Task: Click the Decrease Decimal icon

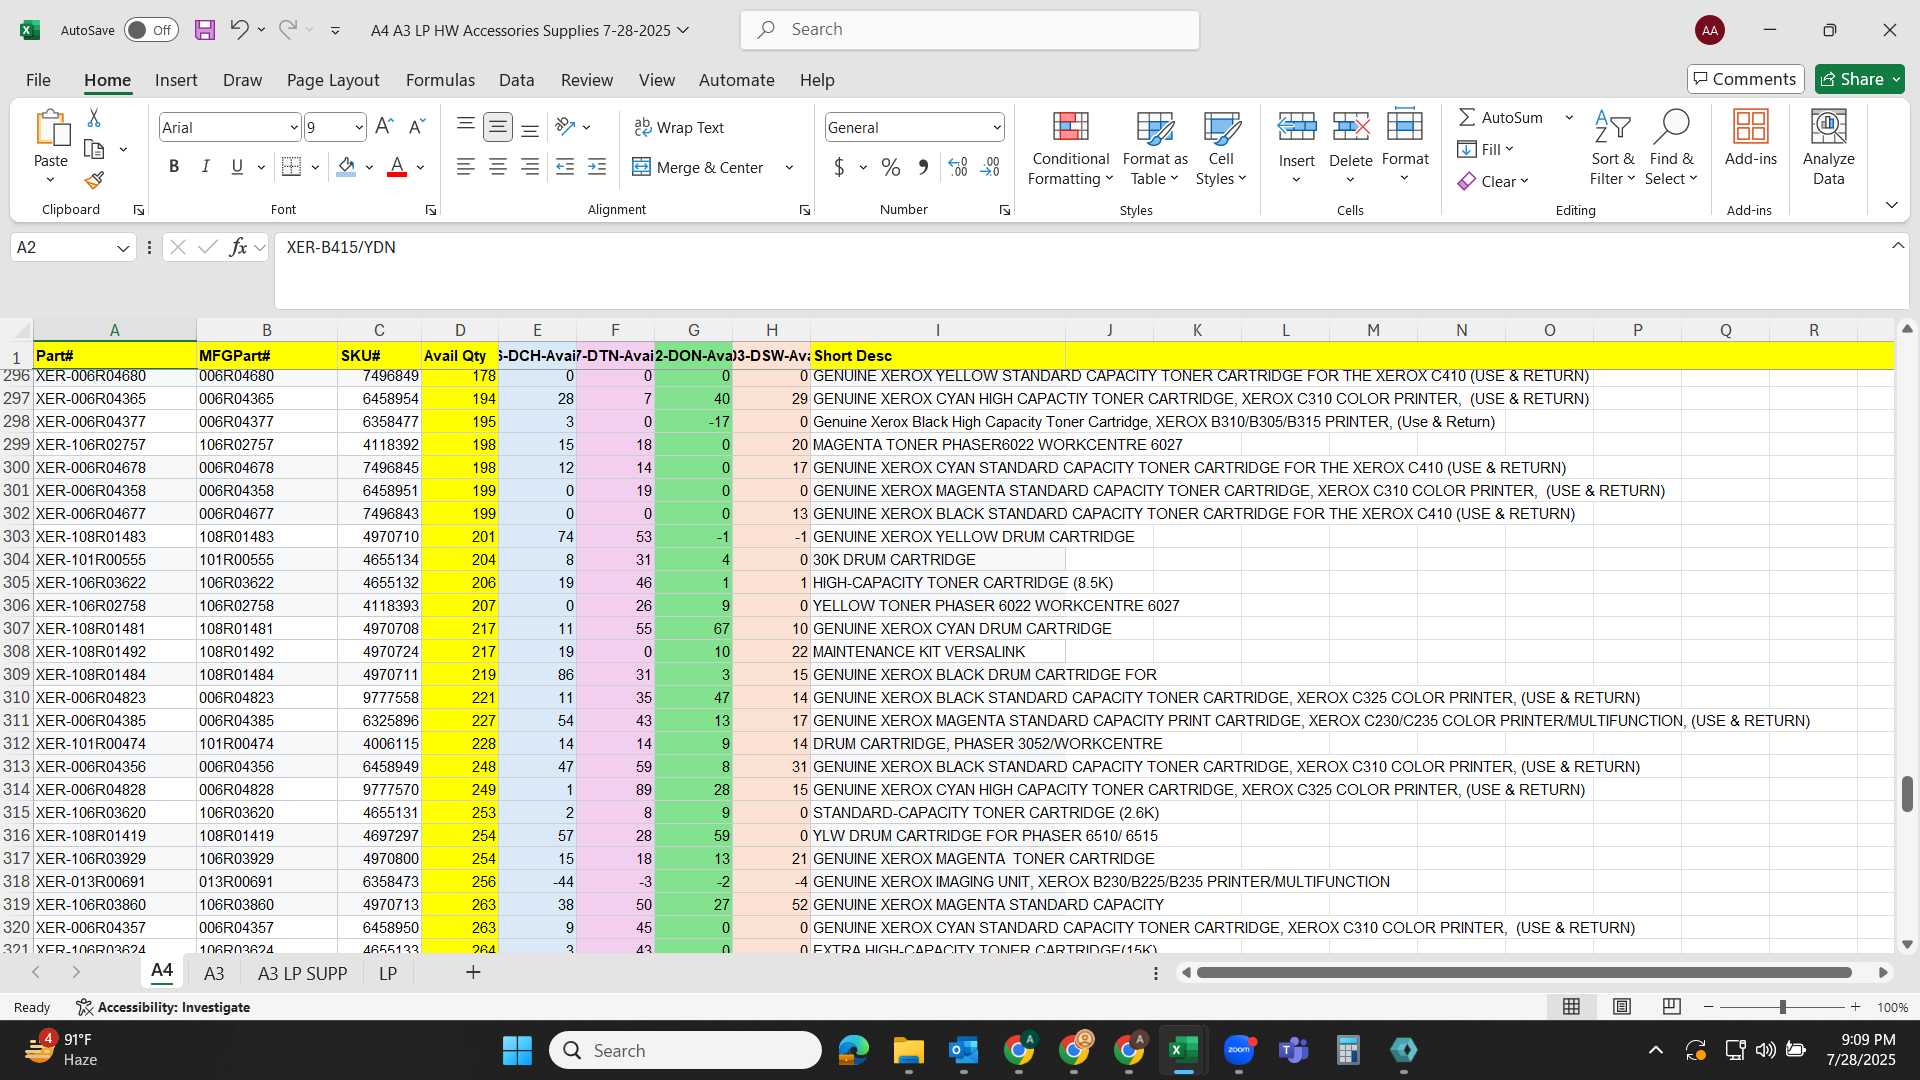Action: [x=990, y=167]
